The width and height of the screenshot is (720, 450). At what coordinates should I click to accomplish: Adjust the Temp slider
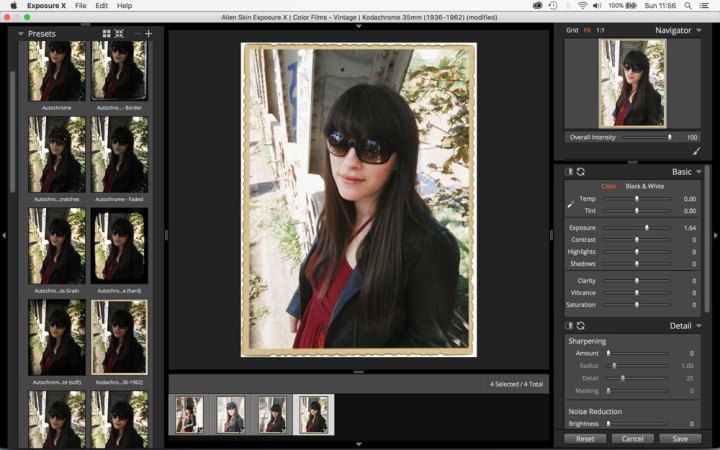click(x=636, y=198)
